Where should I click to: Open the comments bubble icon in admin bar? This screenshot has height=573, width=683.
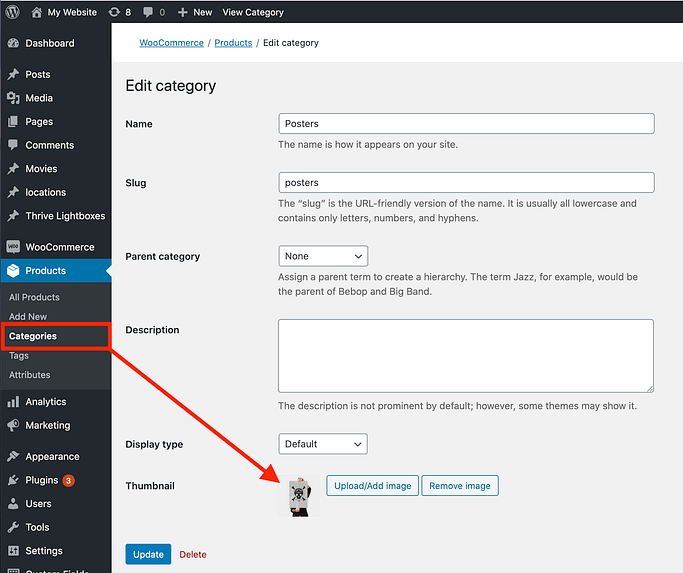148,12
